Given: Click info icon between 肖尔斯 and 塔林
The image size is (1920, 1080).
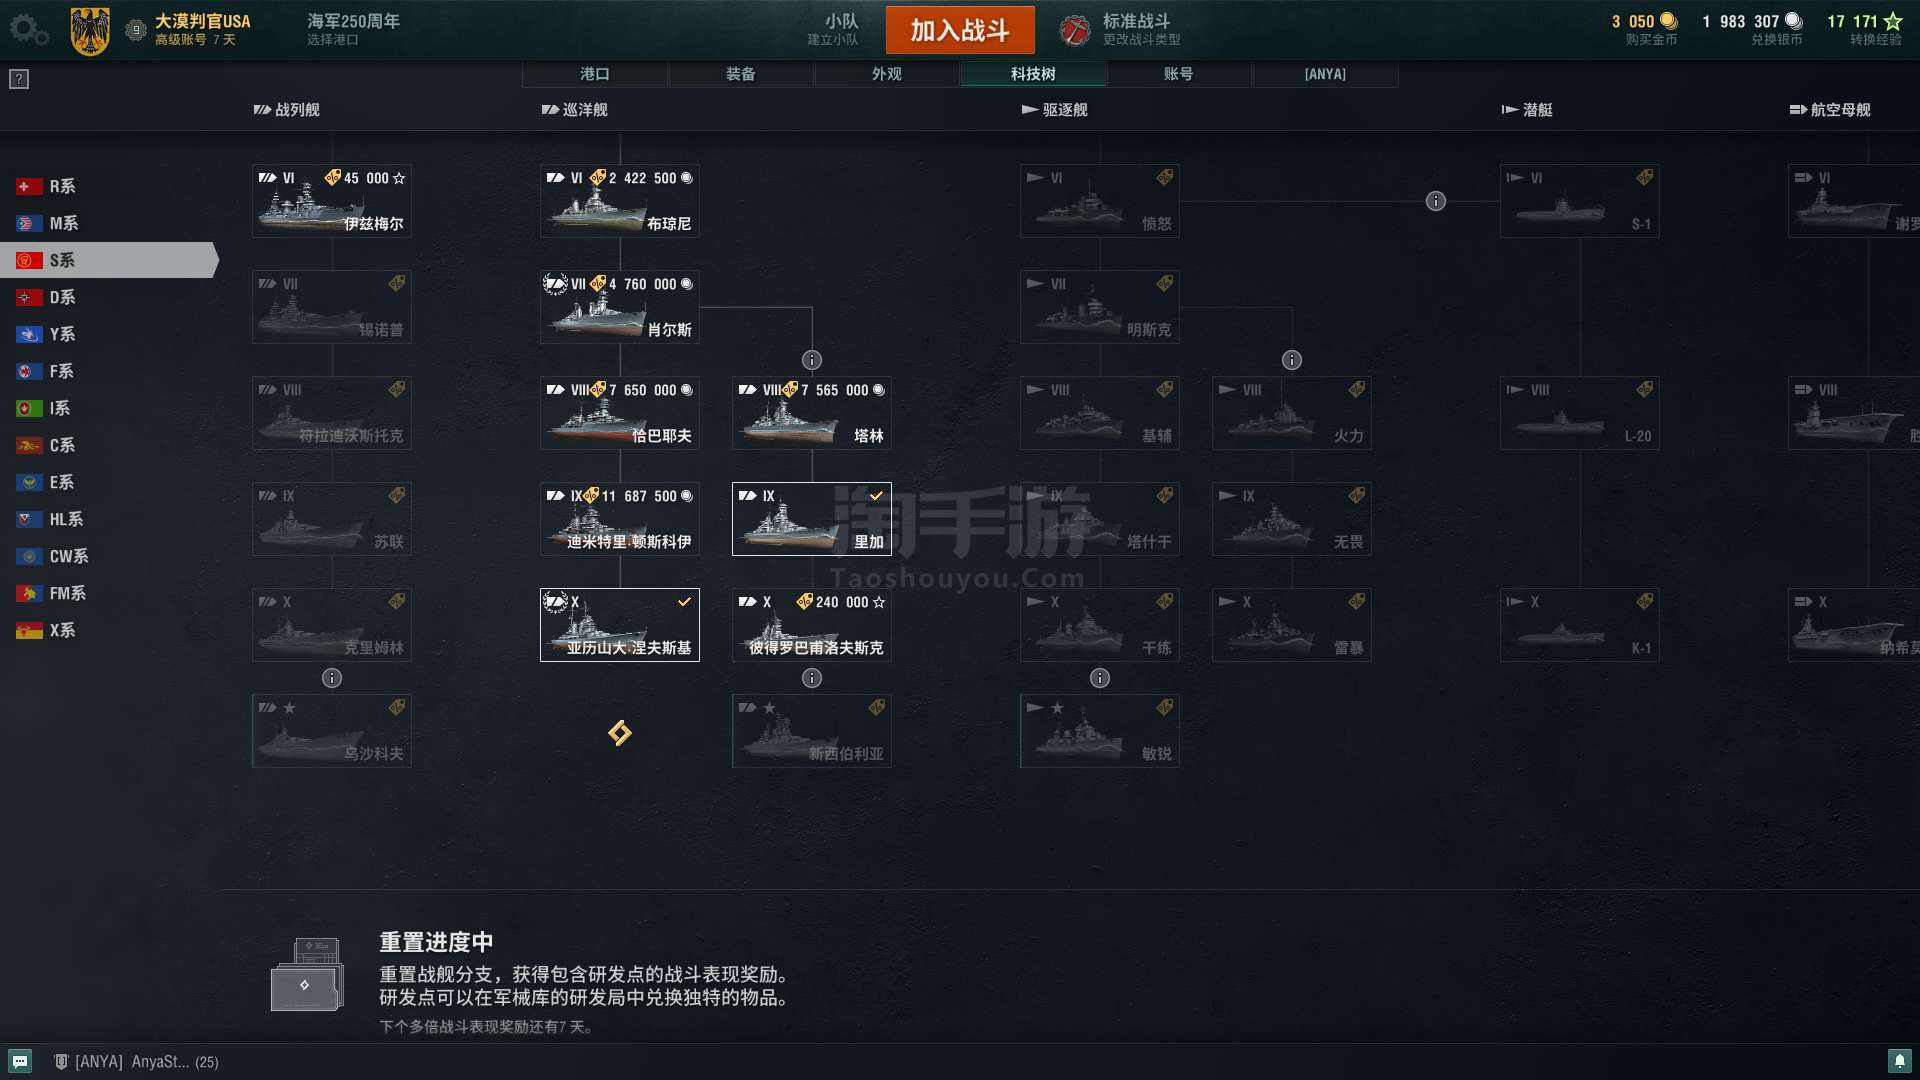Looking at the screenshot, I should 812,360.
